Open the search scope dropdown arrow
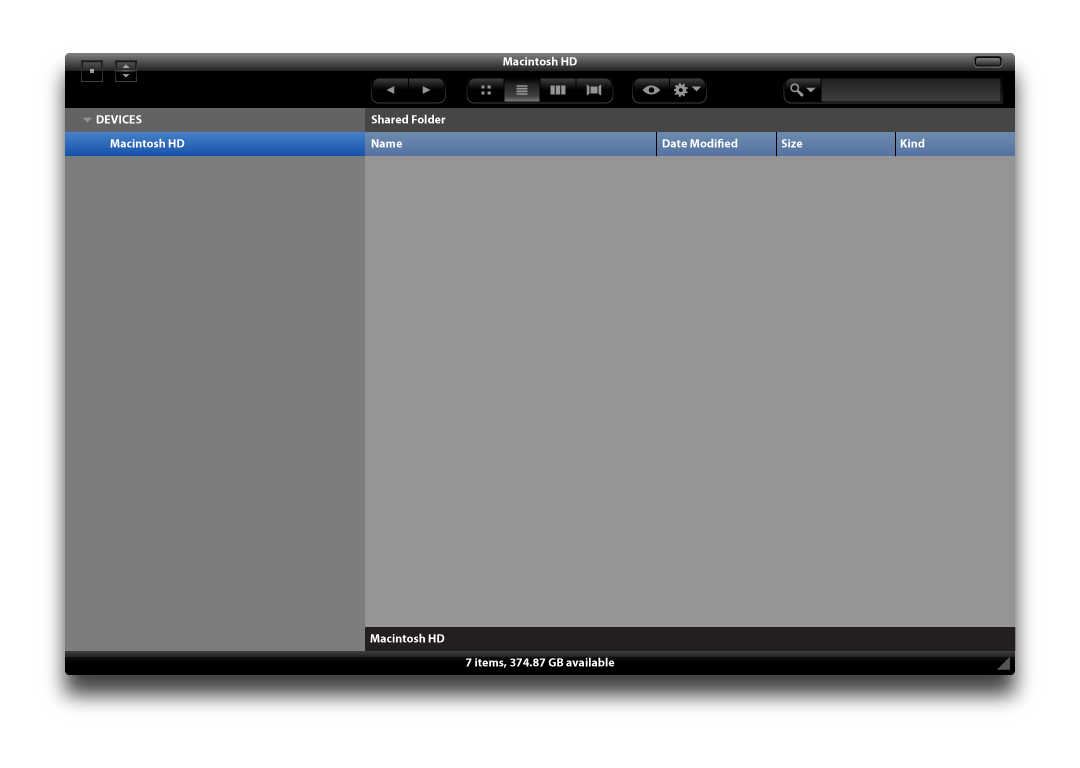1080x768 pixels. [810, 90]
